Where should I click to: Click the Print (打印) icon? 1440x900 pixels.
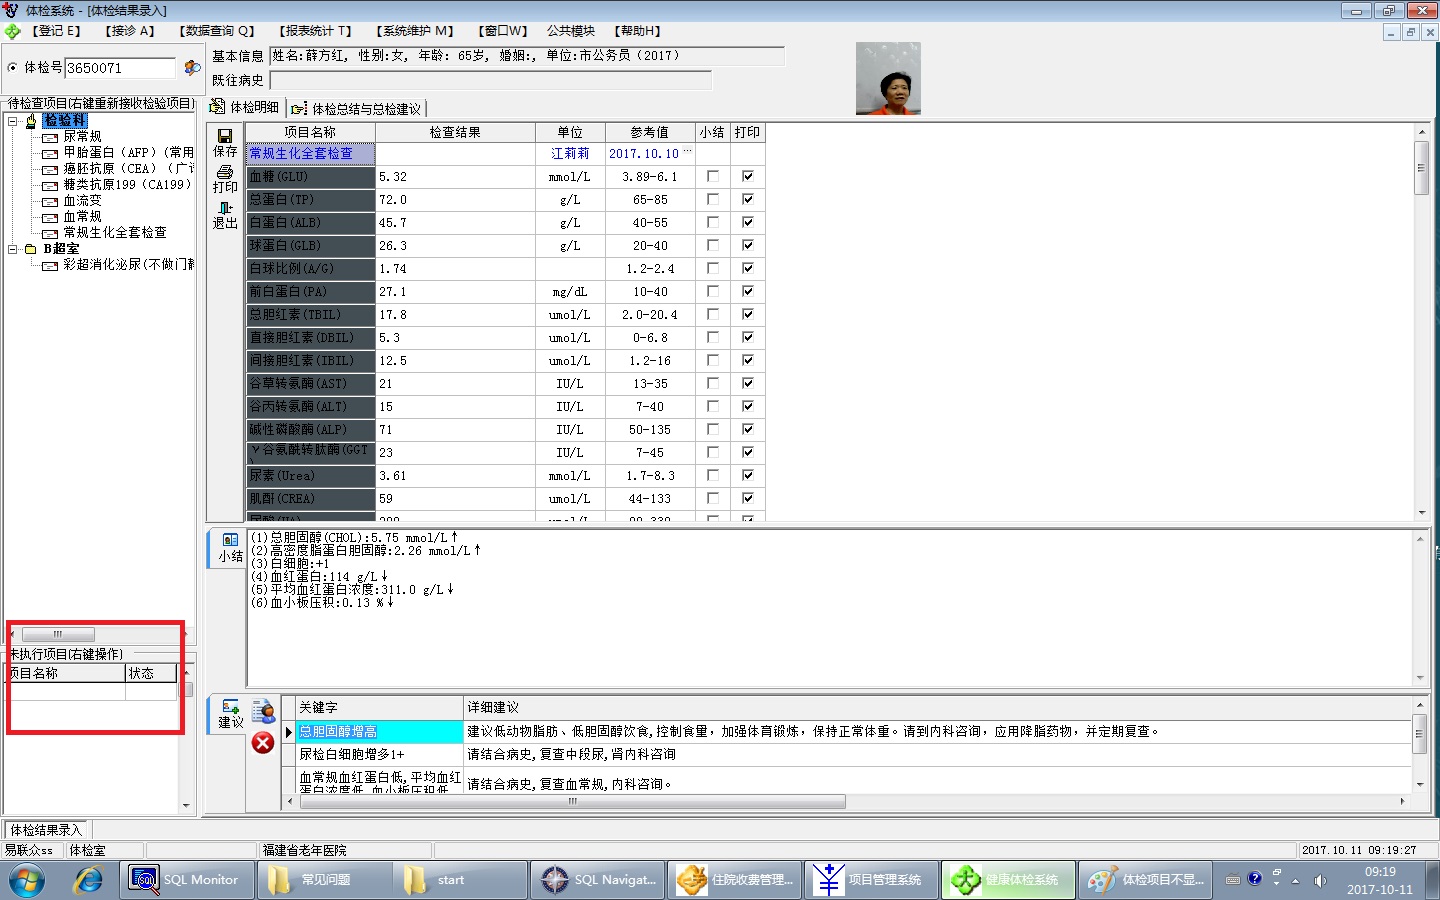tap(225, 172)
